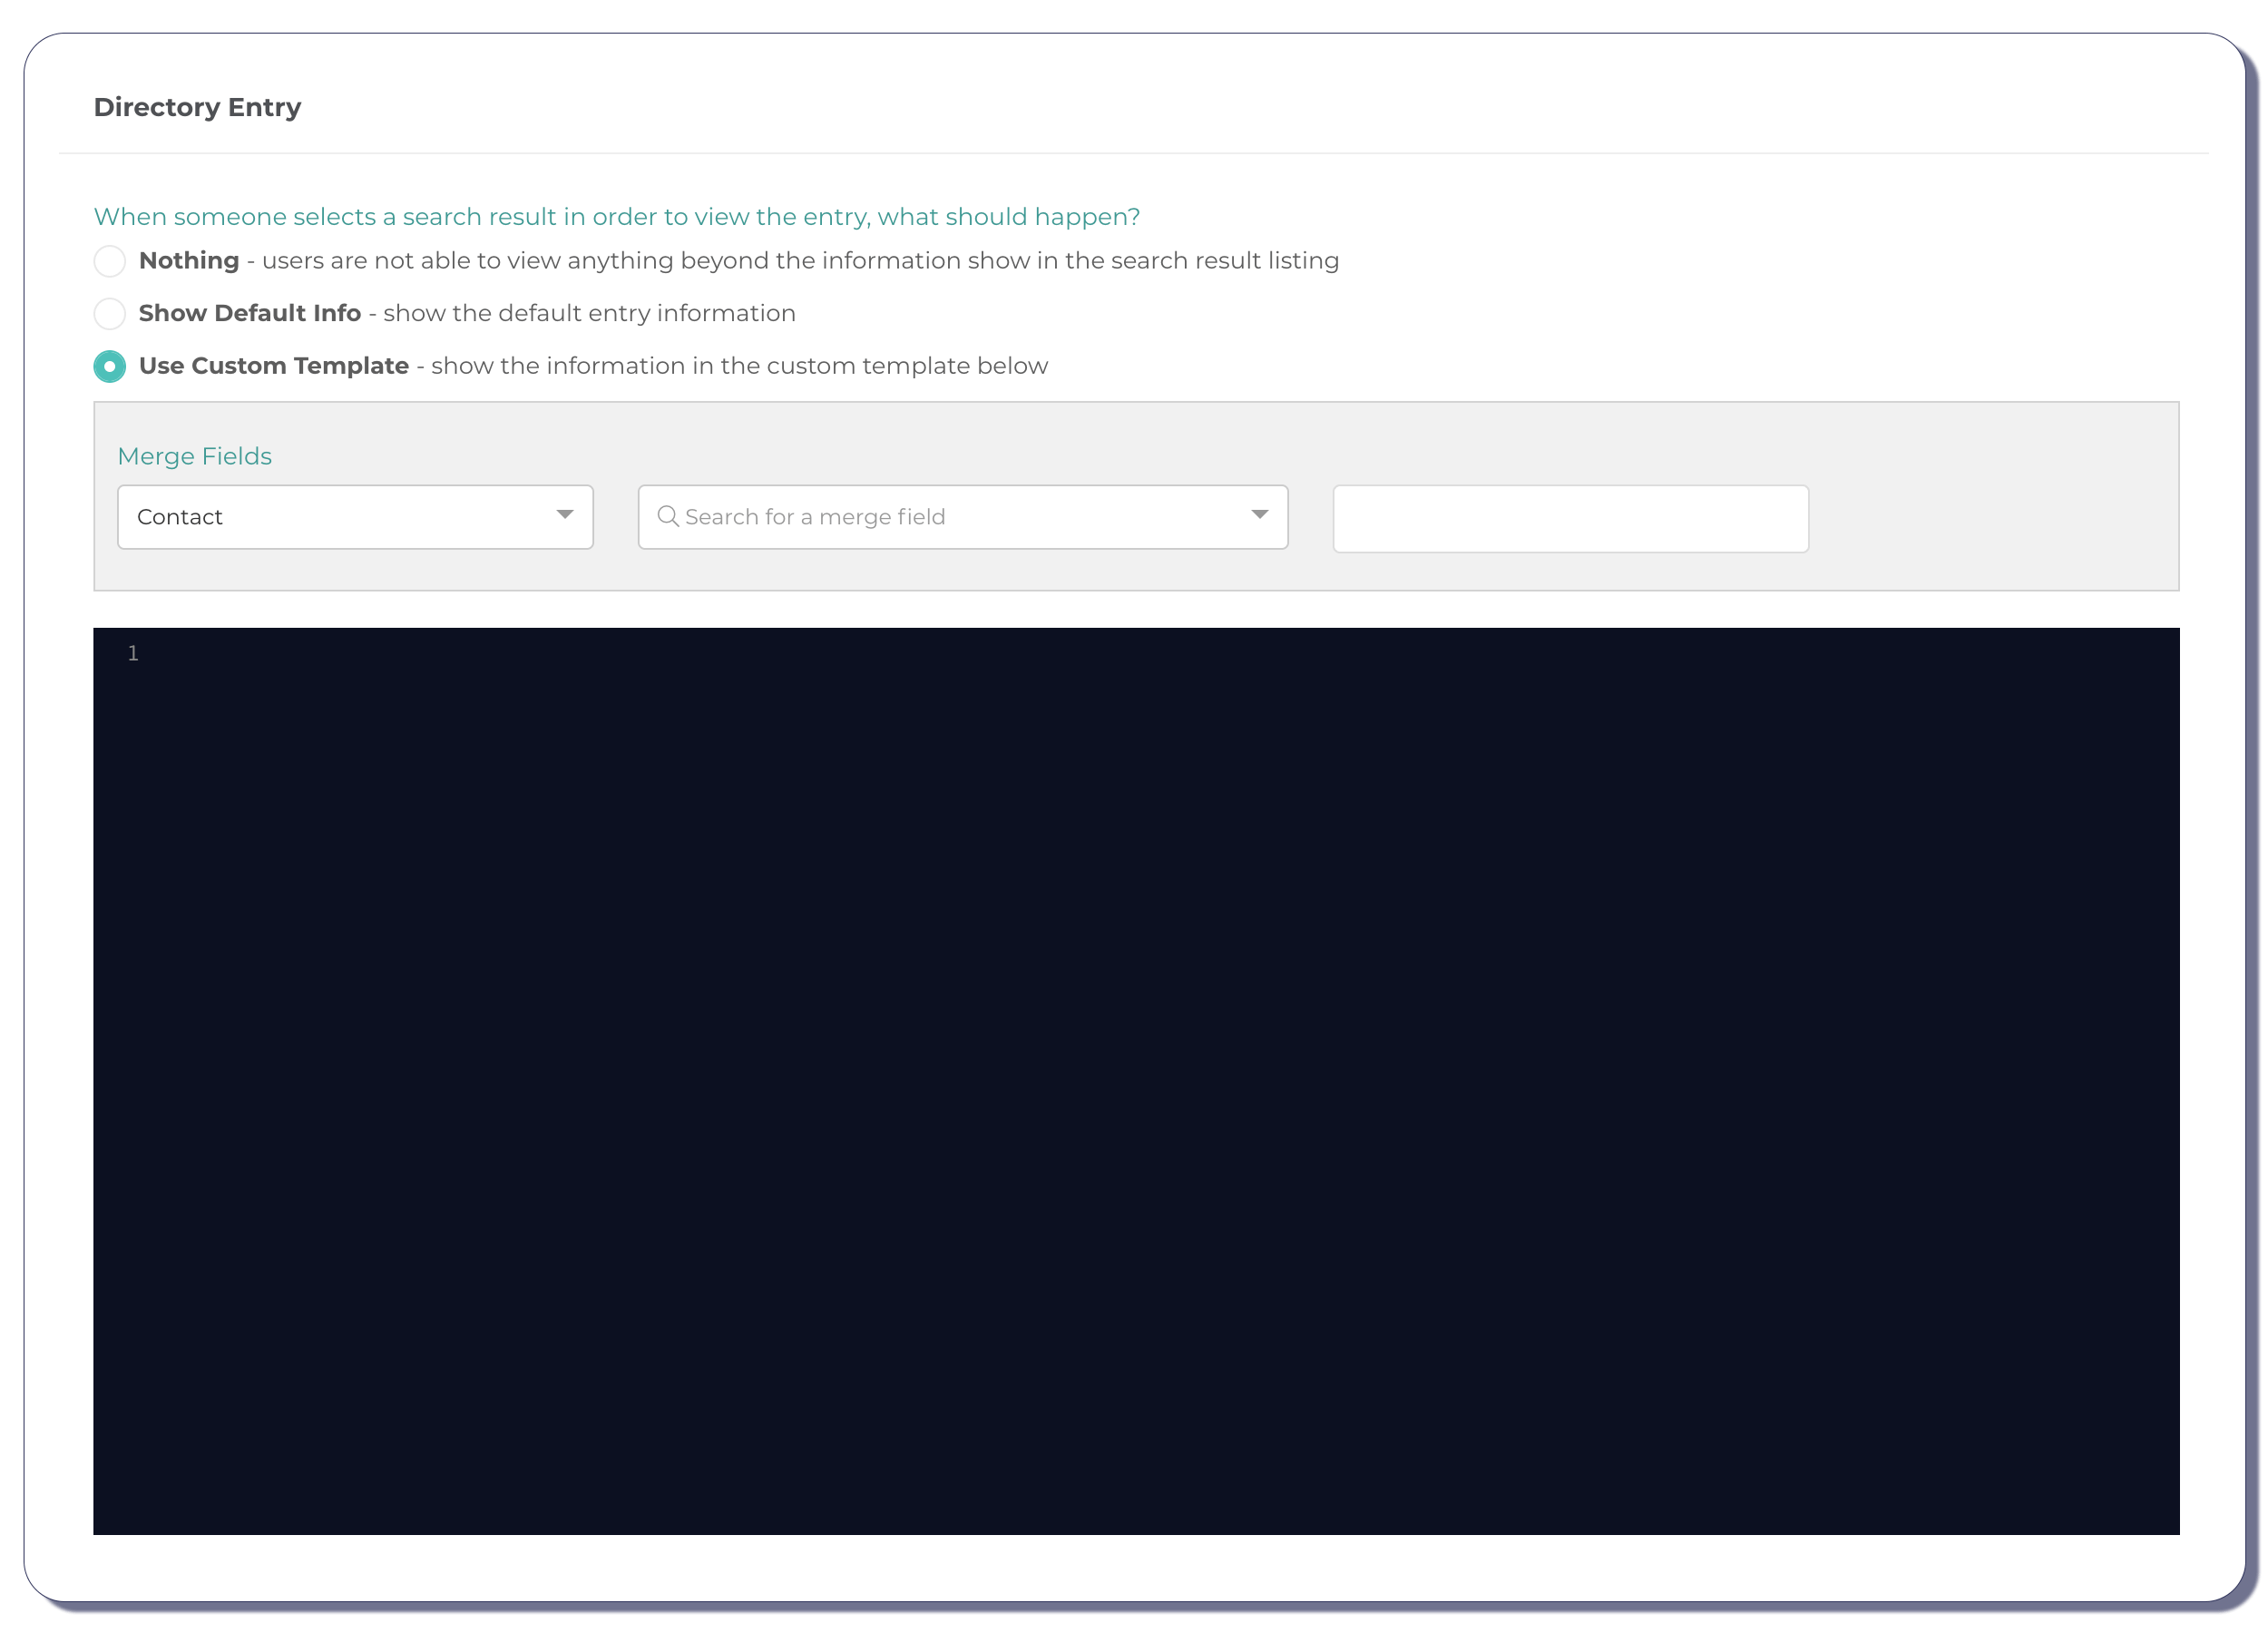Click the empty text box beside merge field search
This screenshot has width=2268, height=1633.
tap(1570, 519)
